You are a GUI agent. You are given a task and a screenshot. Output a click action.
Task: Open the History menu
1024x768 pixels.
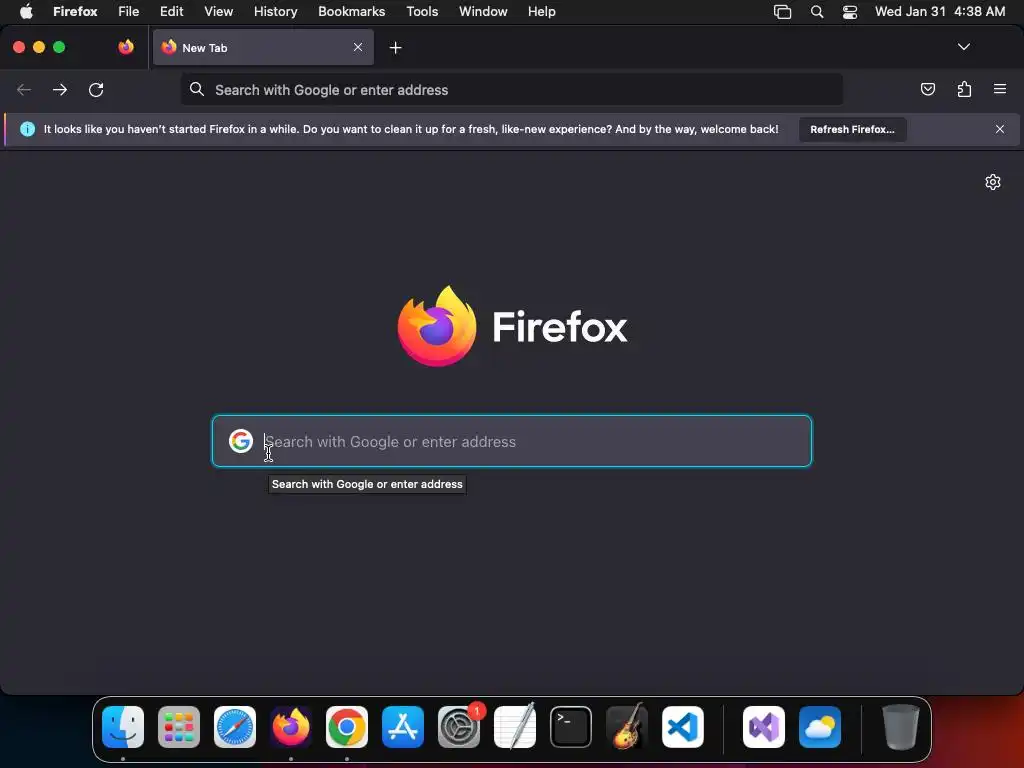[x=276, y=12]
